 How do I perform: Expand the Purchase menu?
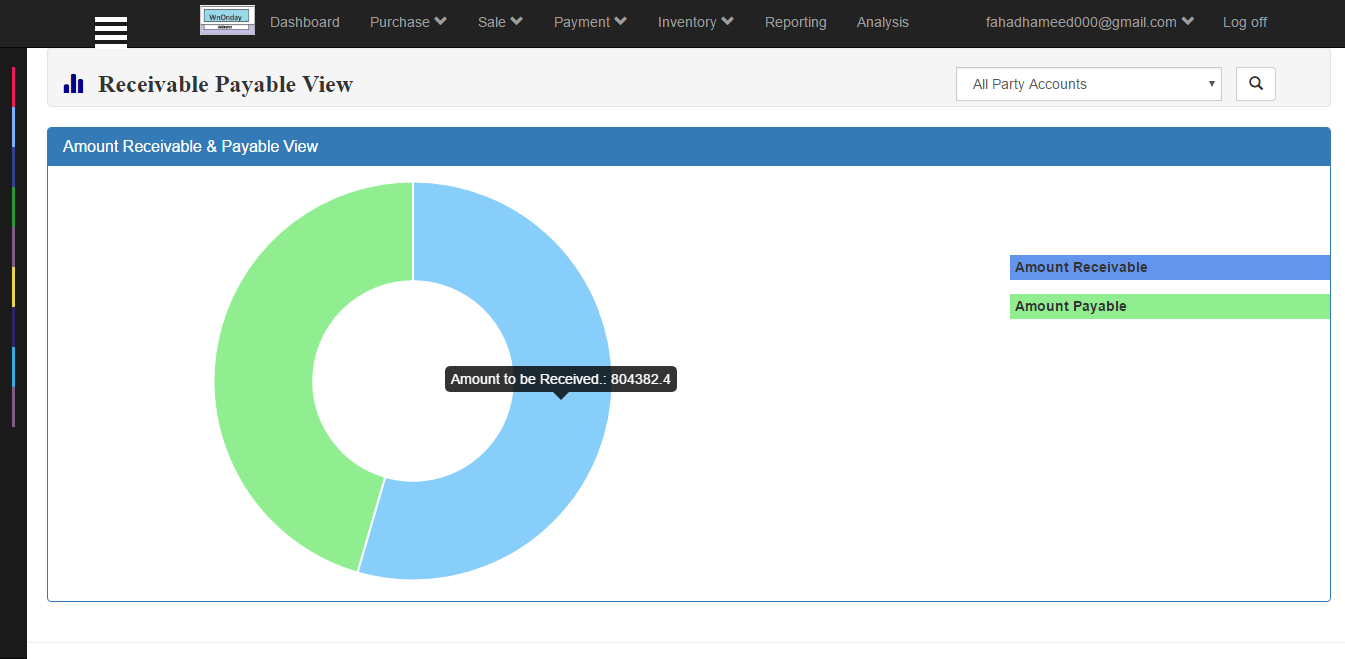point(407,21)
